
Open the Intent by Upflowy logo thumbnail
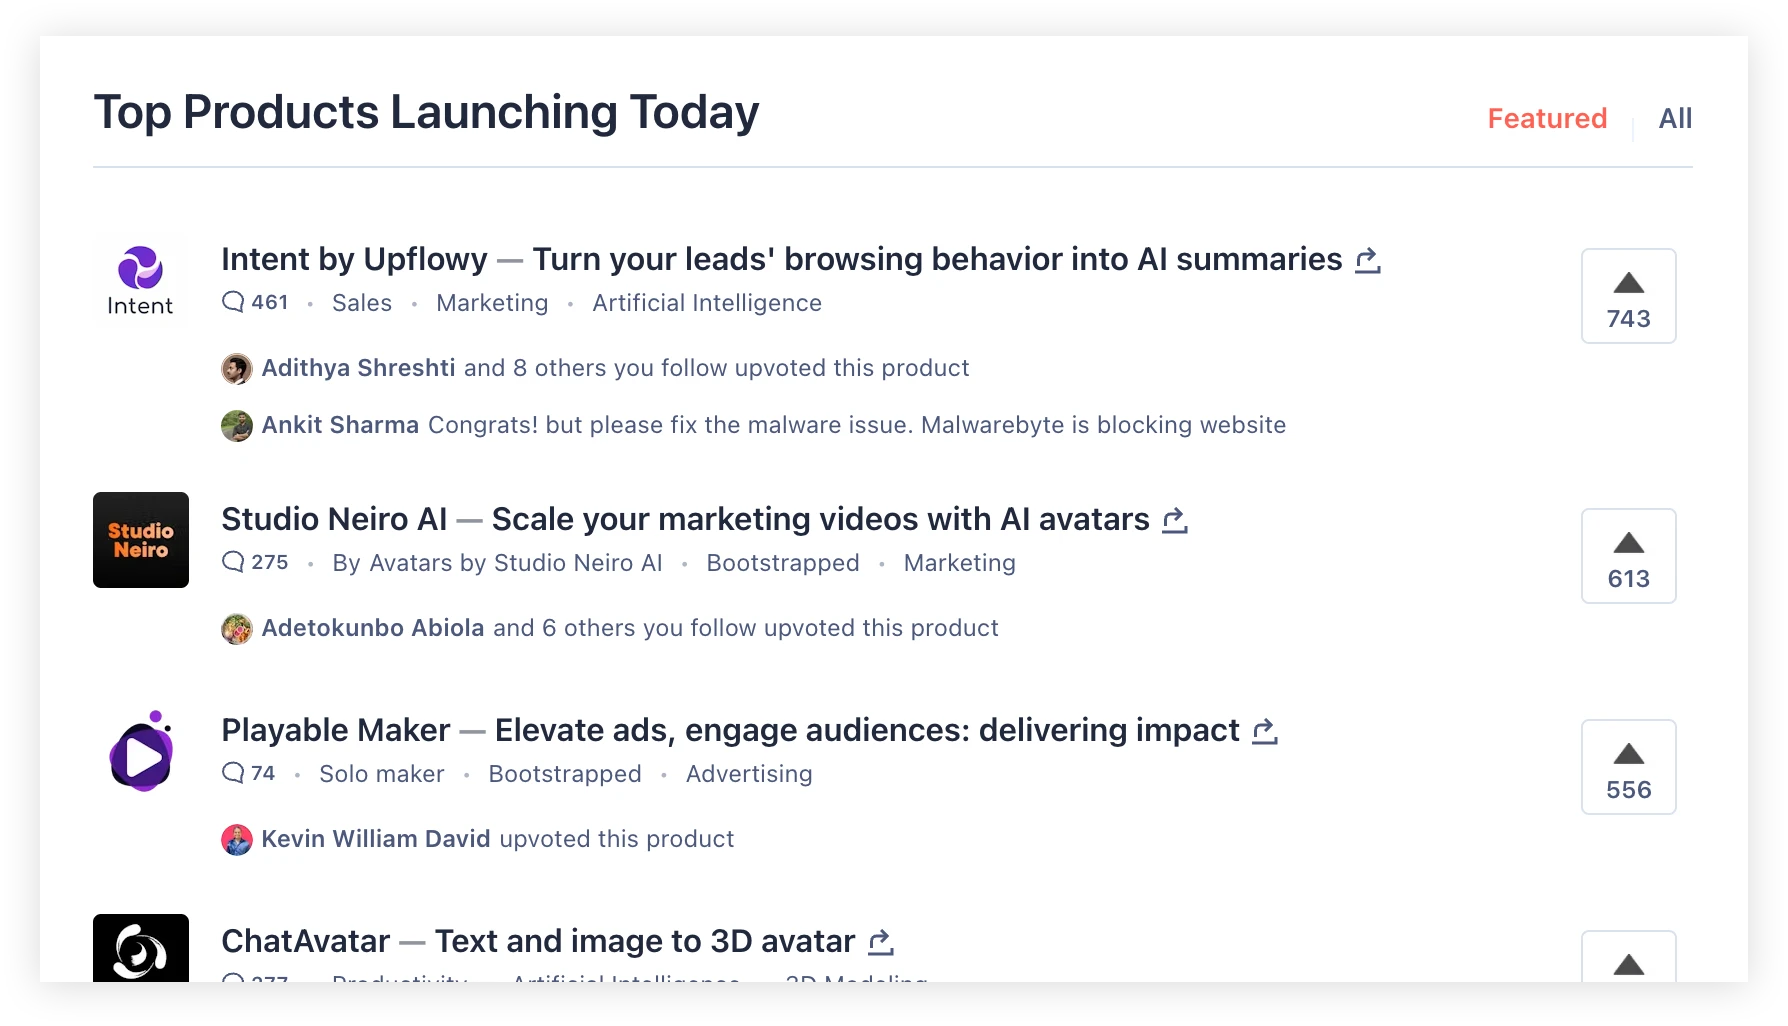coord(141,280)
